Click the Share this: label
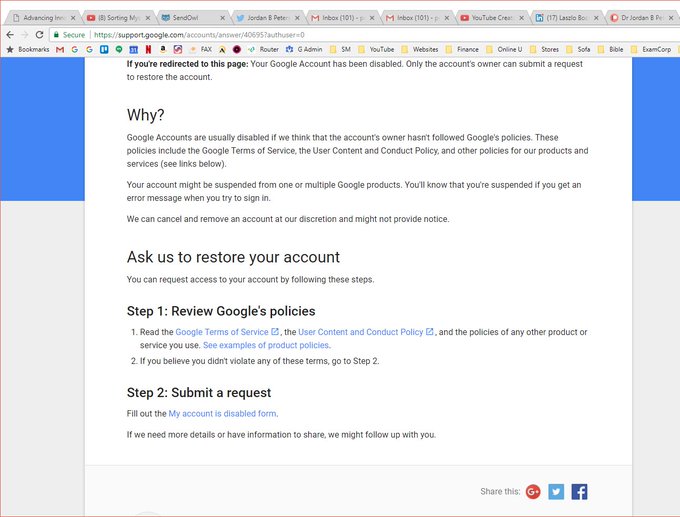680x517 pixels. point(500,491)
